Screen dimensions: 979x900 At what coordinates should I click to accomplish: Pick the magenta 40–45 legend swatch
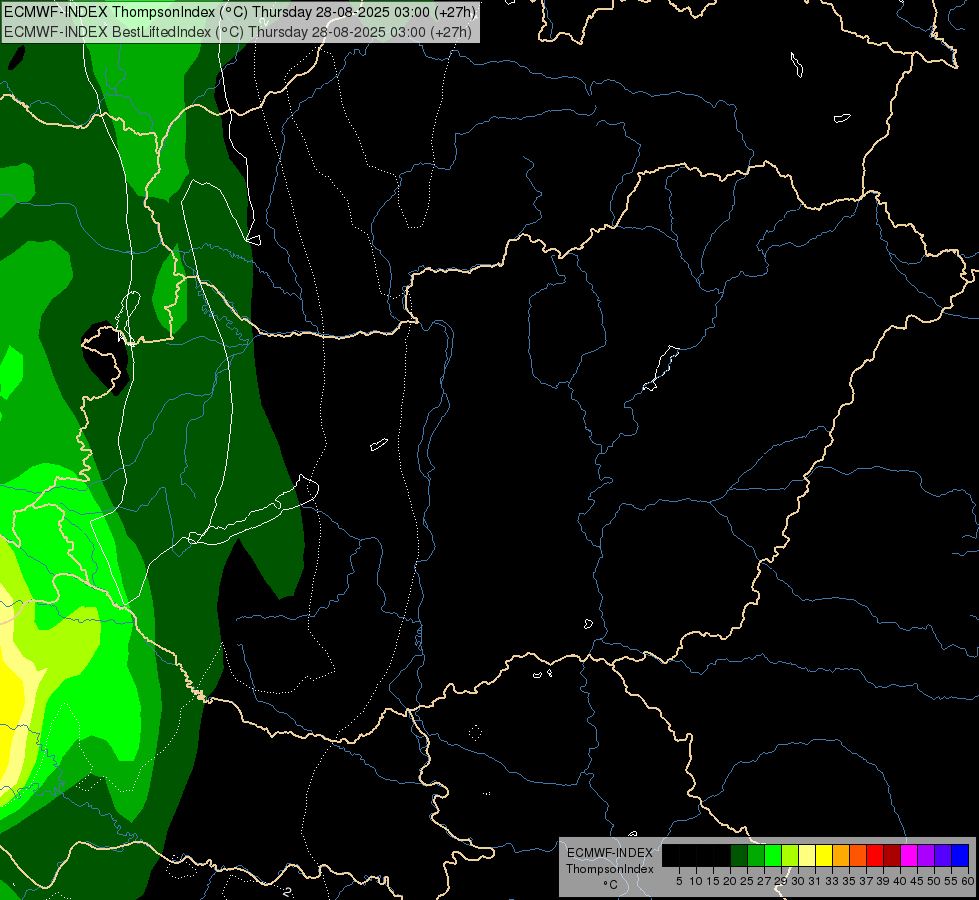909,855
